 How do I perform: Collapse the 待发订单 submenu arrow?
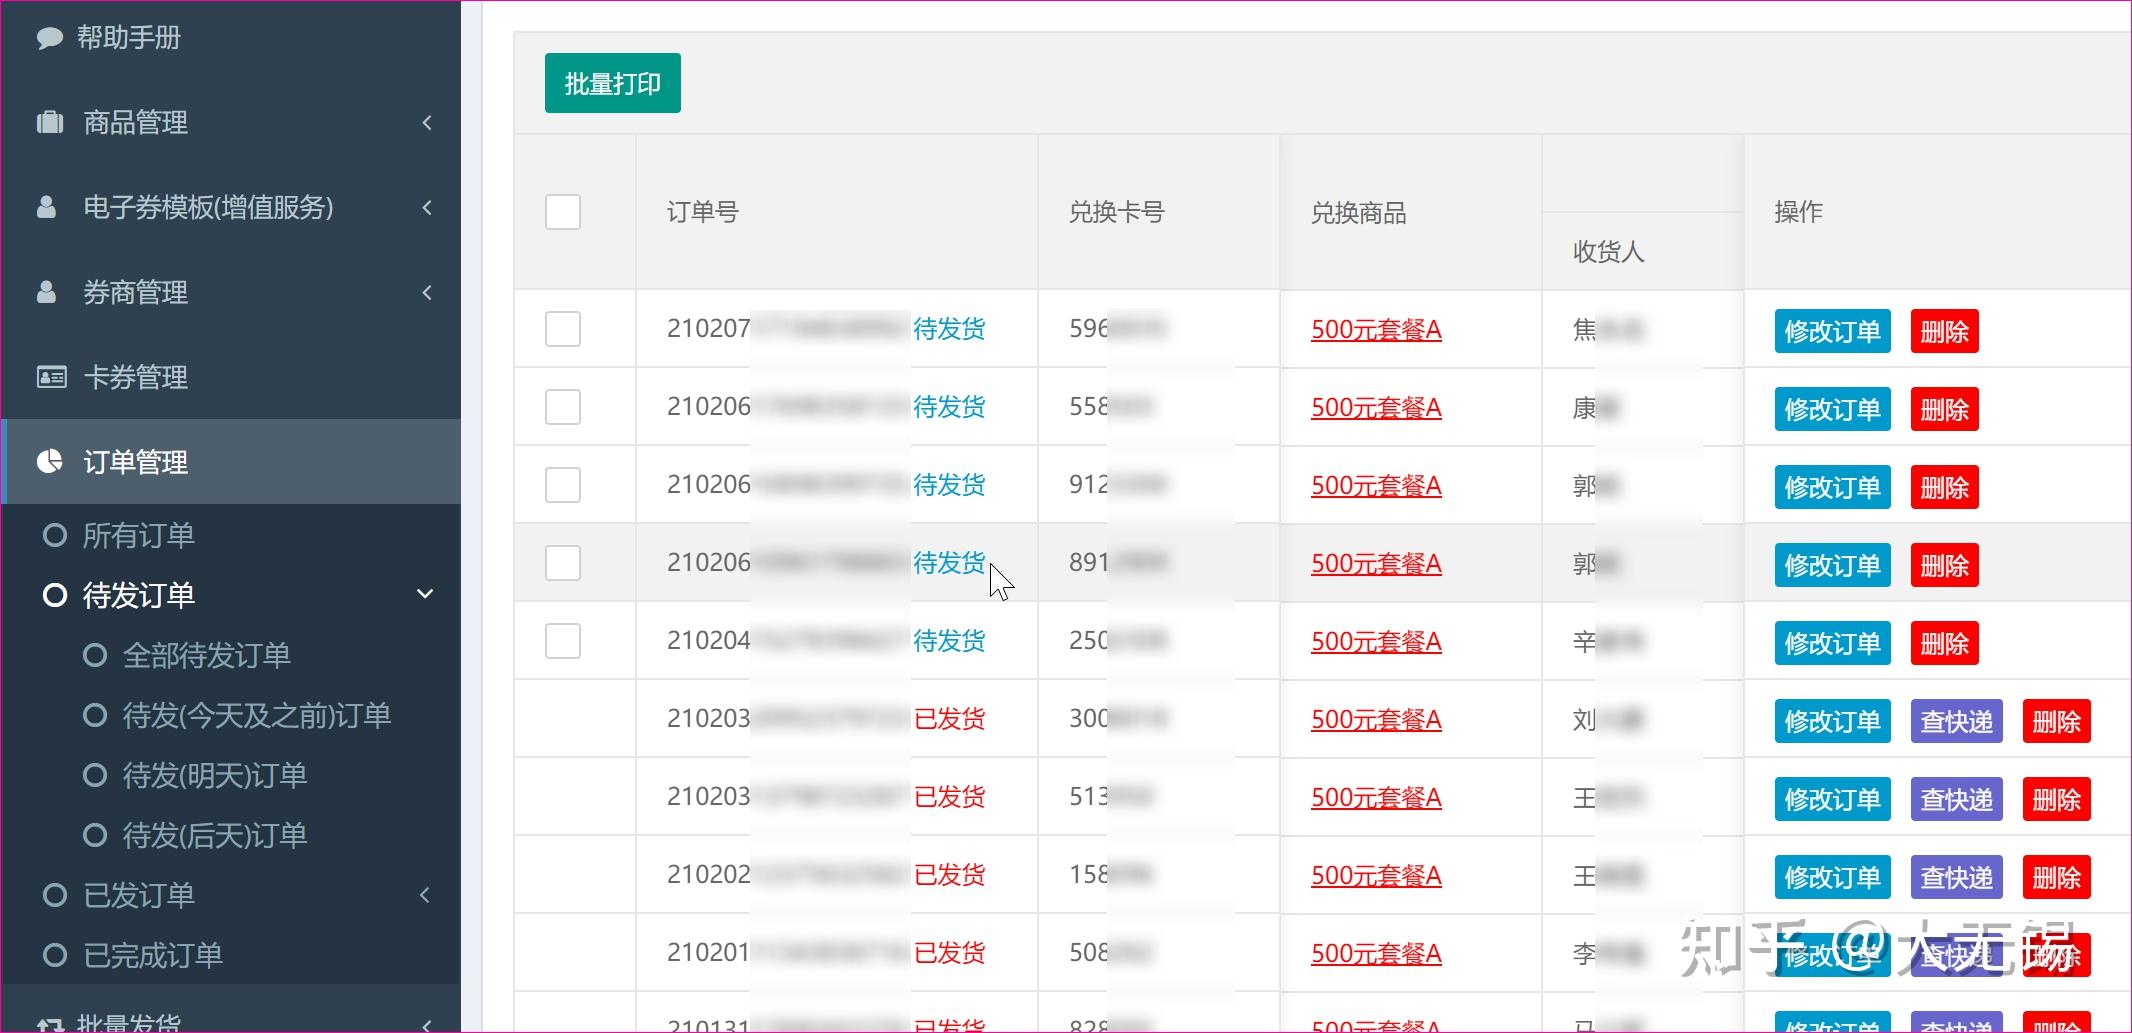click(x=425, y=594)
